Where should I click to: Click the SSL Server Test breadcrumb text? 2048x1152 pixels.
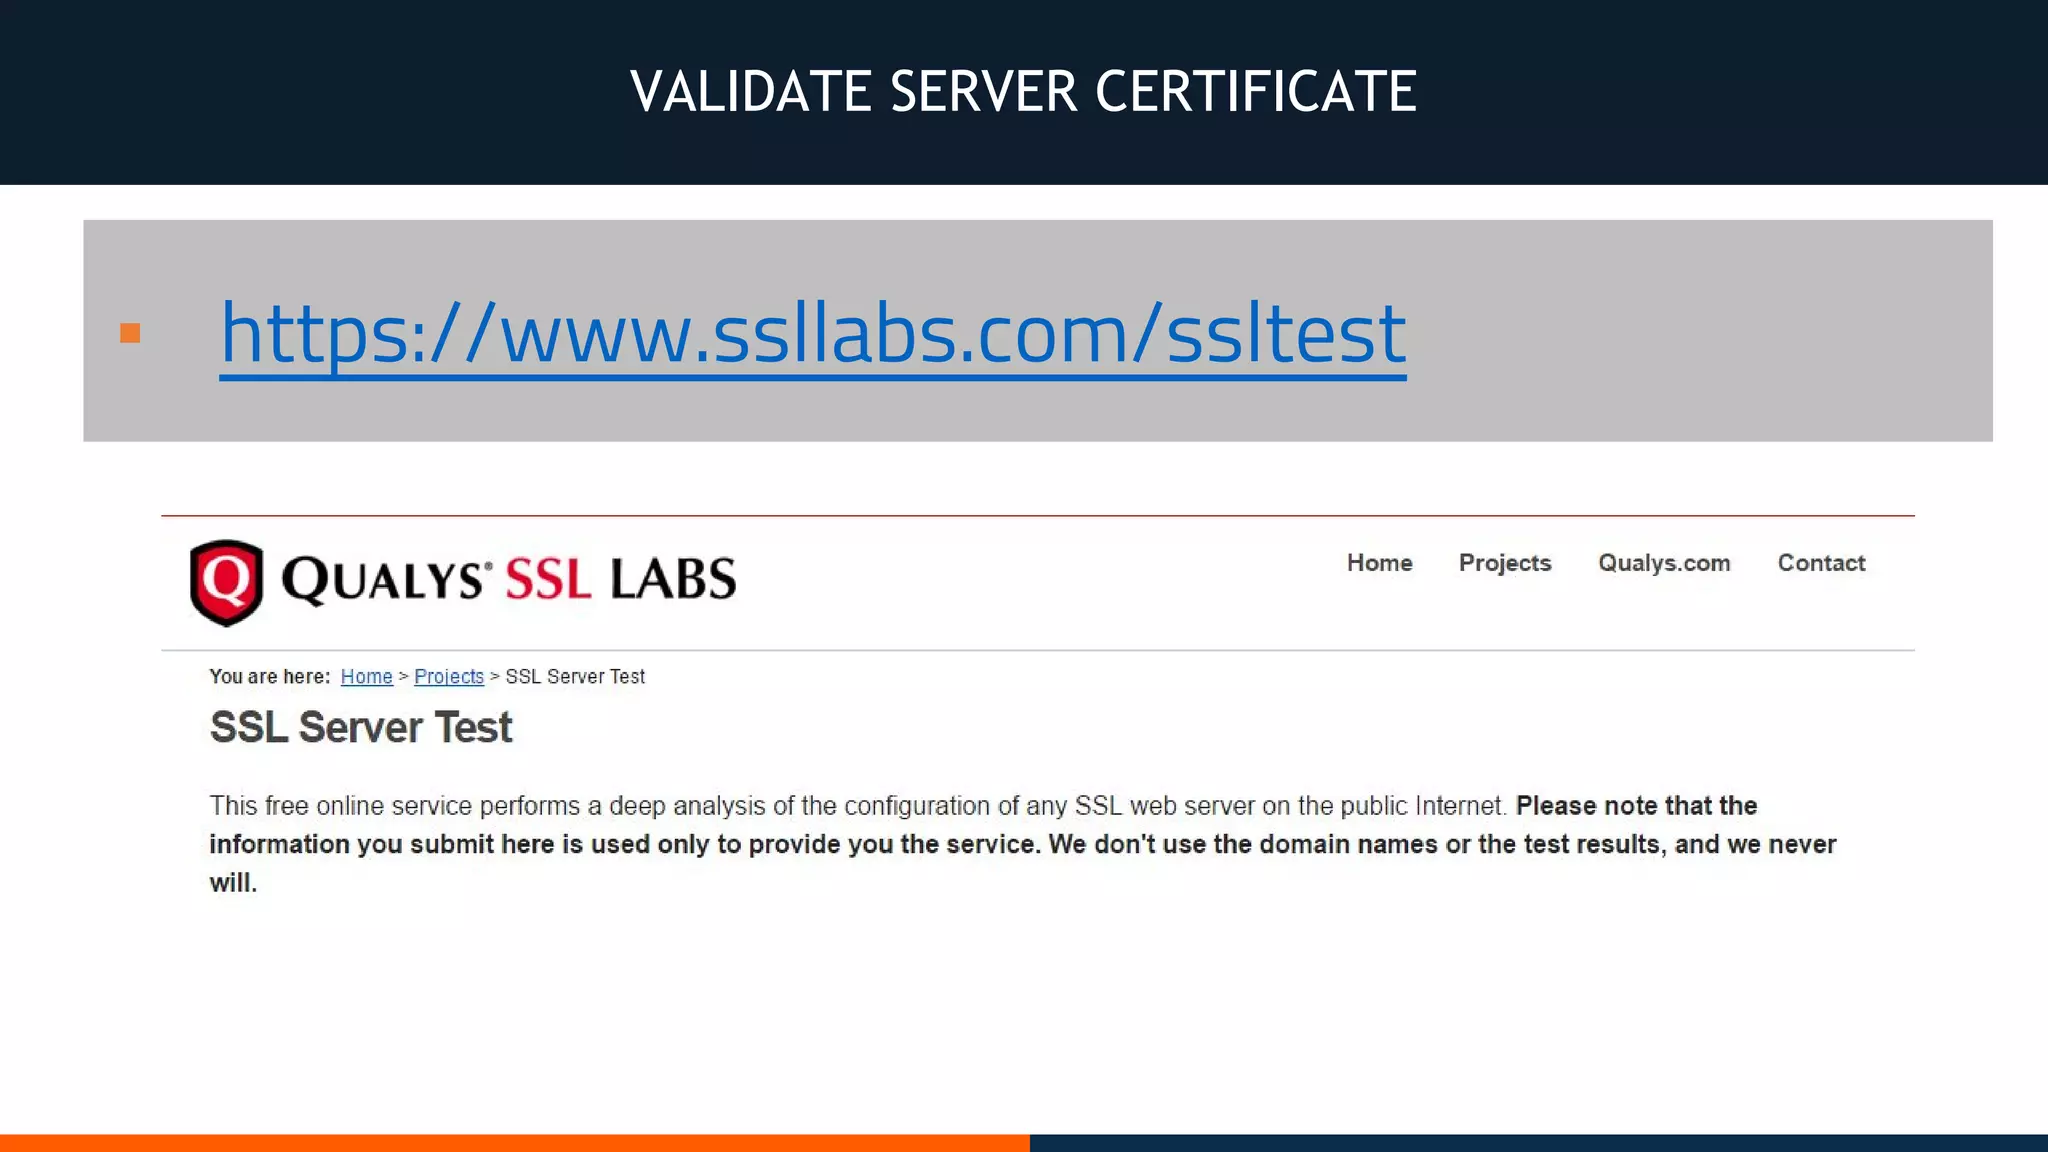[x=575, y=677]
